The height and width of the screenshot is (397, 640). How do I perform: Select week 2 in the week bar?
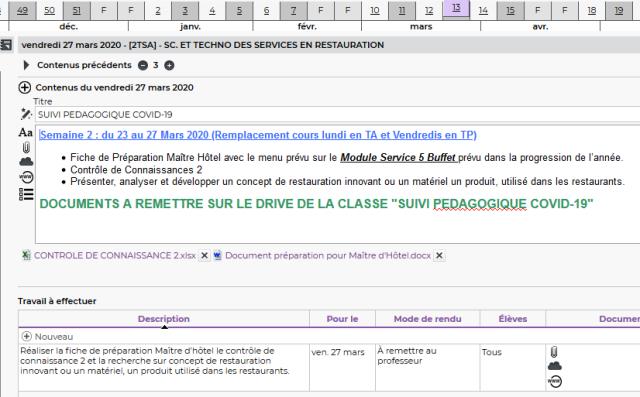[158, 10]
